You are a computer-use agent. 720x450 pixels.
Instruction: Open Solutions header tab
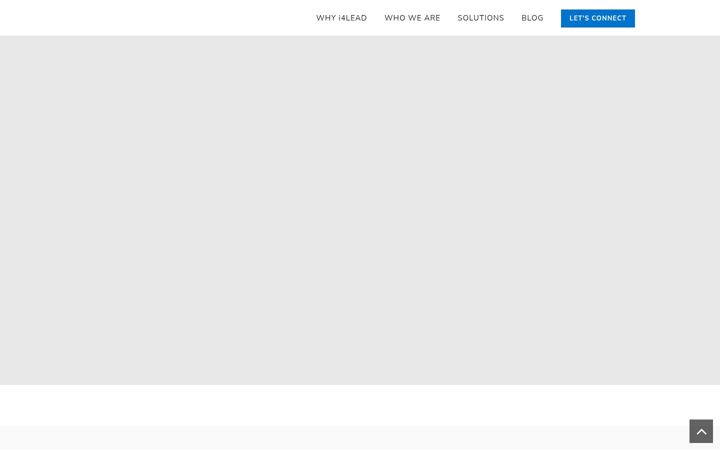[x=480, y=18]
